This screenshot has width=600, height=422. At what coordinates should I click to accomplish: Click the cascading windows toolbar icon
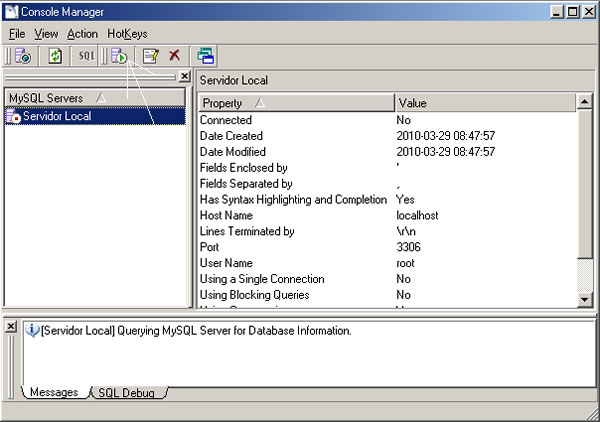point(205,56)
